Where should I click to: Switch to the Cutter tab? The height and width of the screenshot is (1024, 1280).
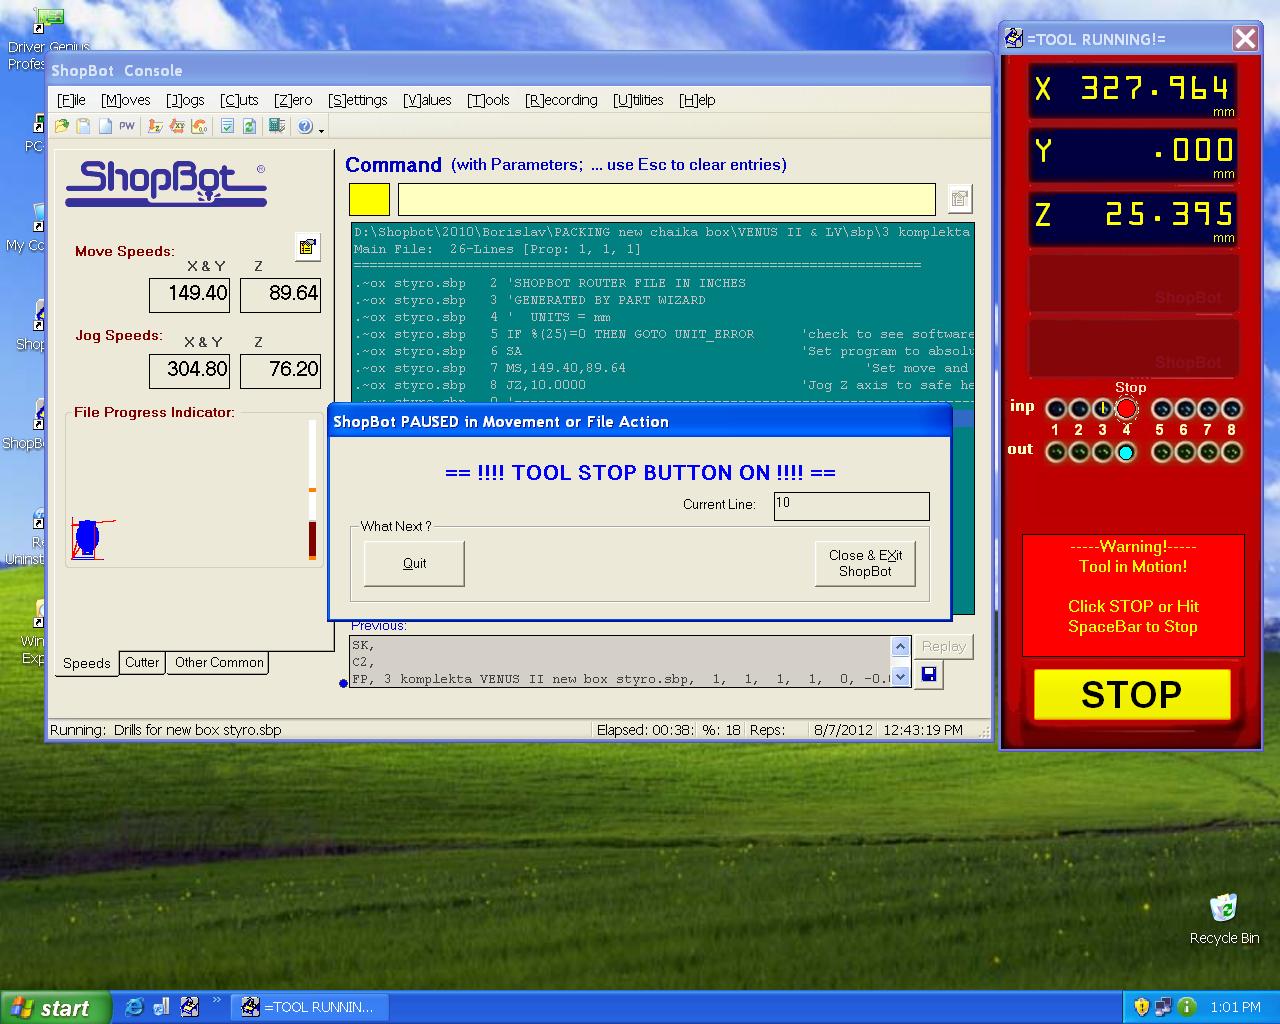click(142, 662)
